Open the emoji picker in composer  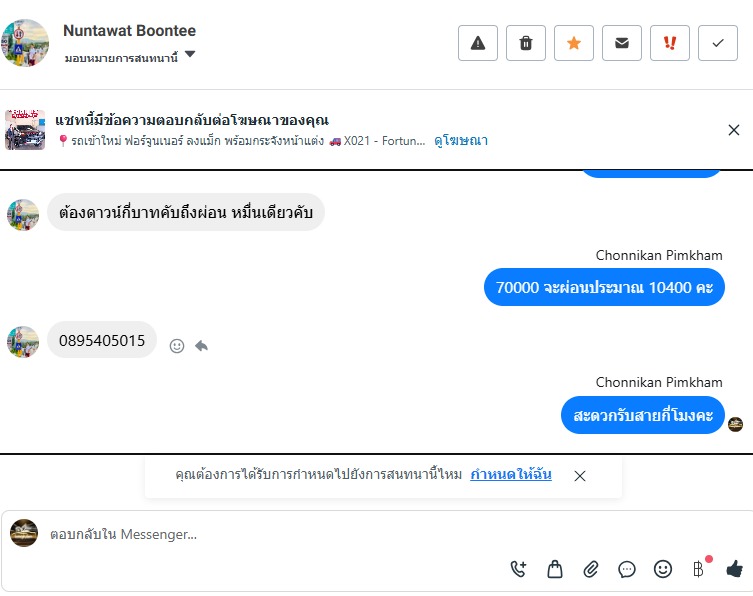coord(663,569)
